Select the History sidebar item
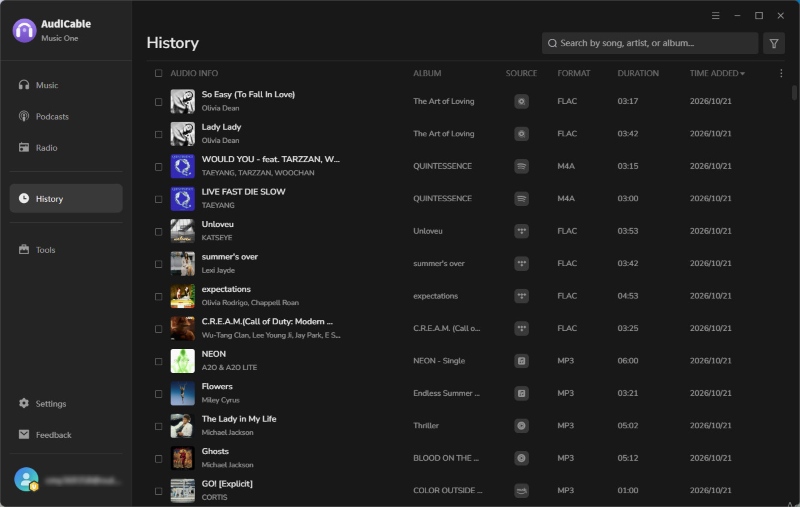800x507 pixels. 66,198
